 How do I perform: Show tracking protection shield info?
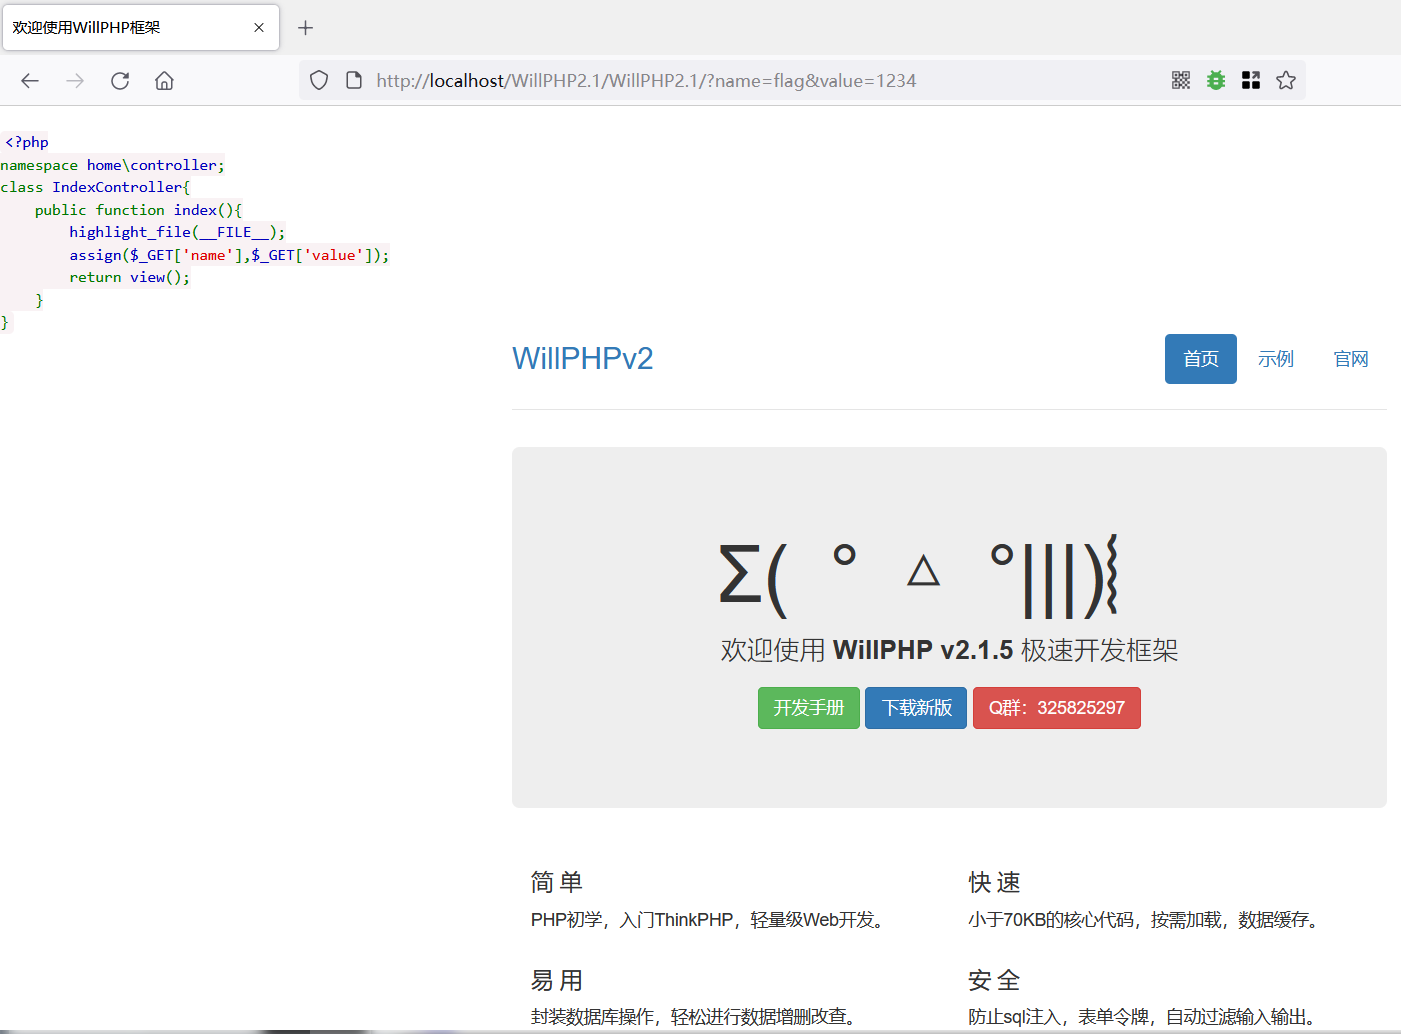(319, 80)
